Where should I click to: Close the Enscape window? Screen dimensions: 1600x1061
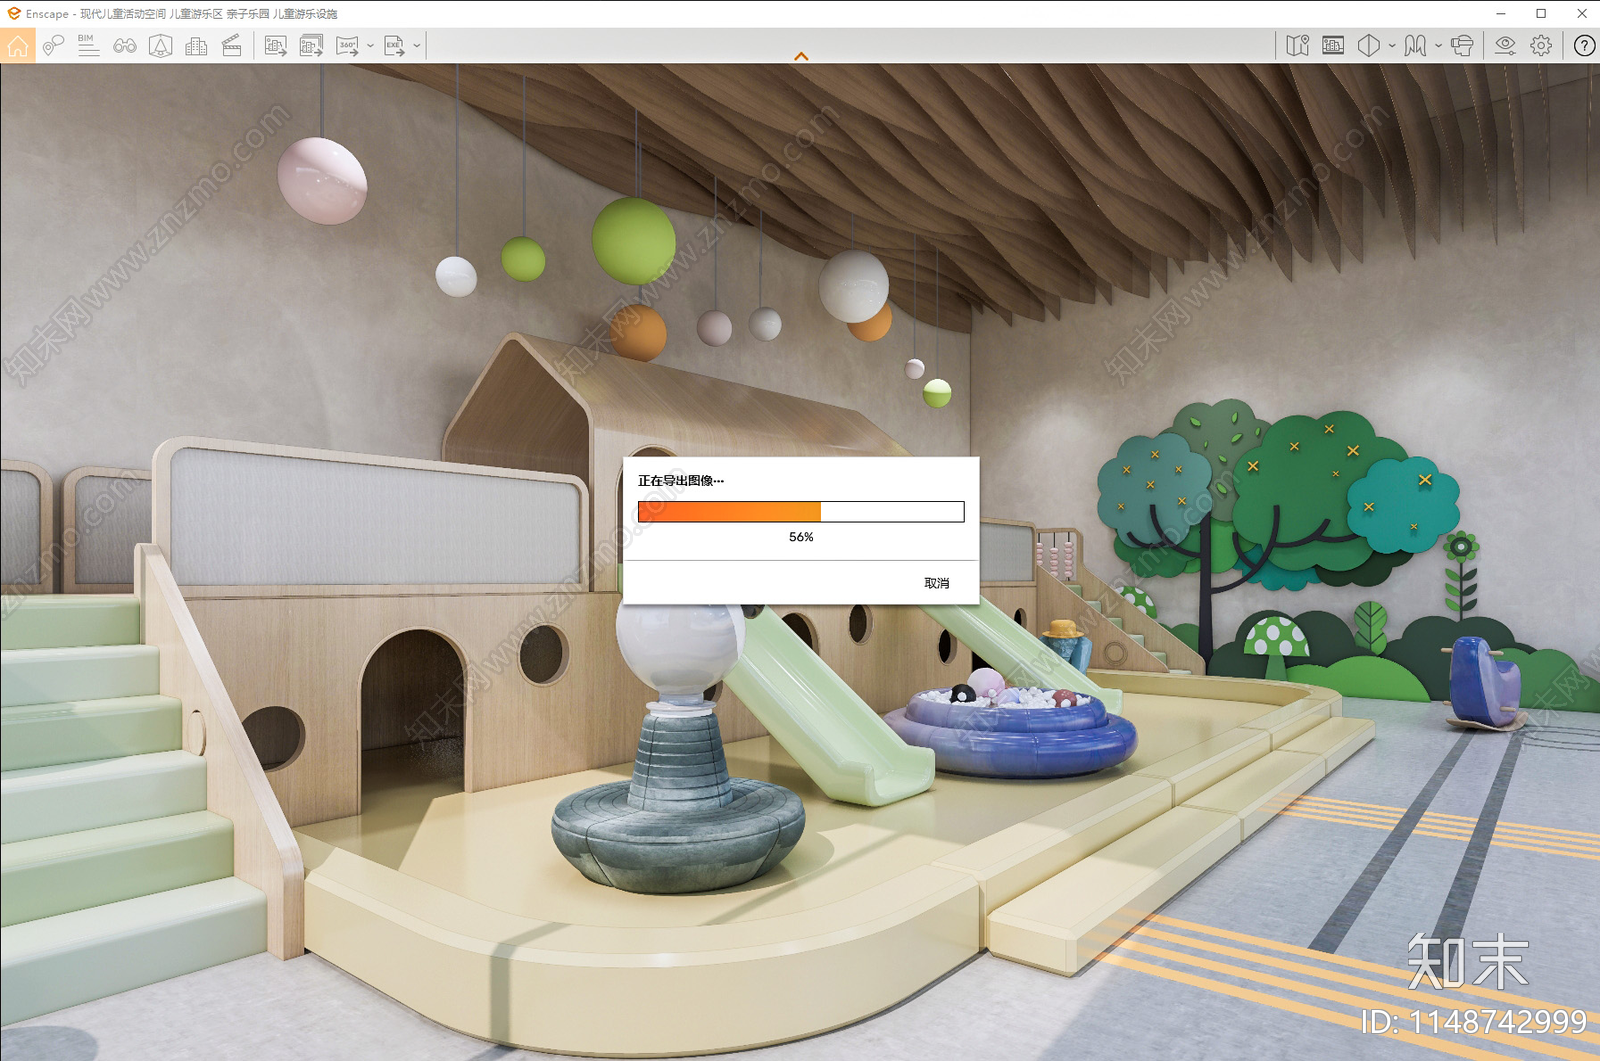[1581, 14]
